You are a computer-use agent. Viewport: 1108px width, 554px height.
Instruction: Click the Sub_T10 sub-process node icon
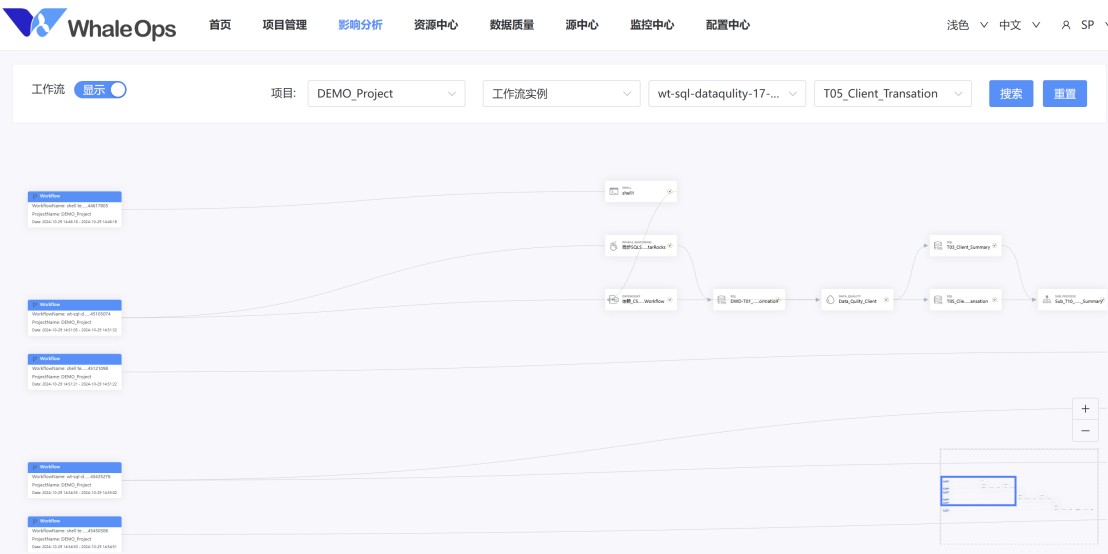click(1047, 300)
